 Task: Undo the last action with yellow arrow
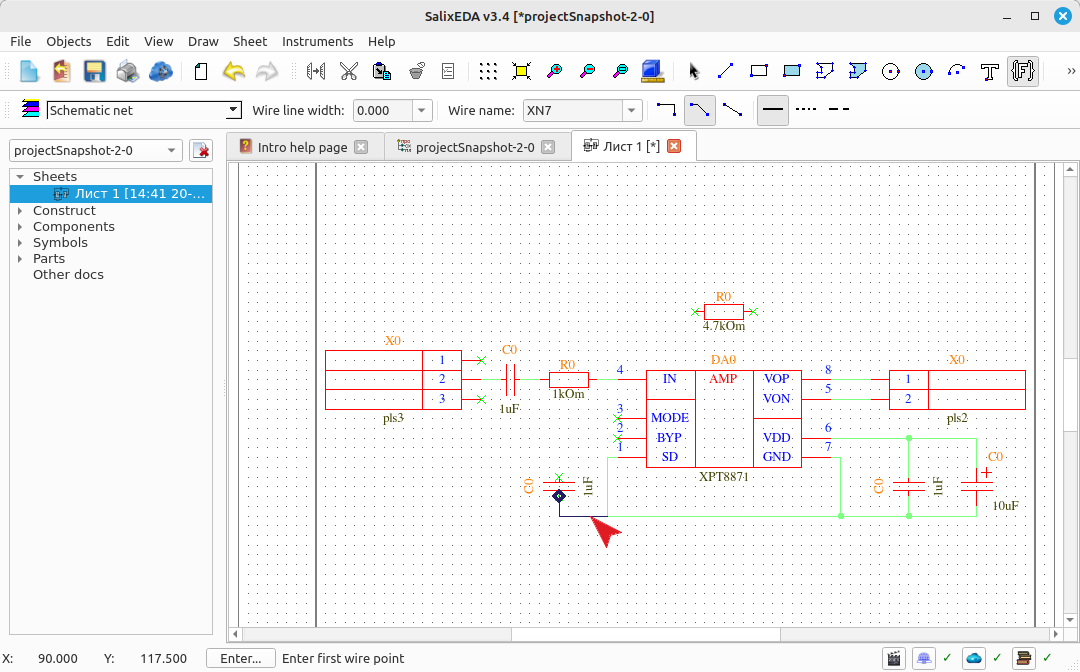234,71
